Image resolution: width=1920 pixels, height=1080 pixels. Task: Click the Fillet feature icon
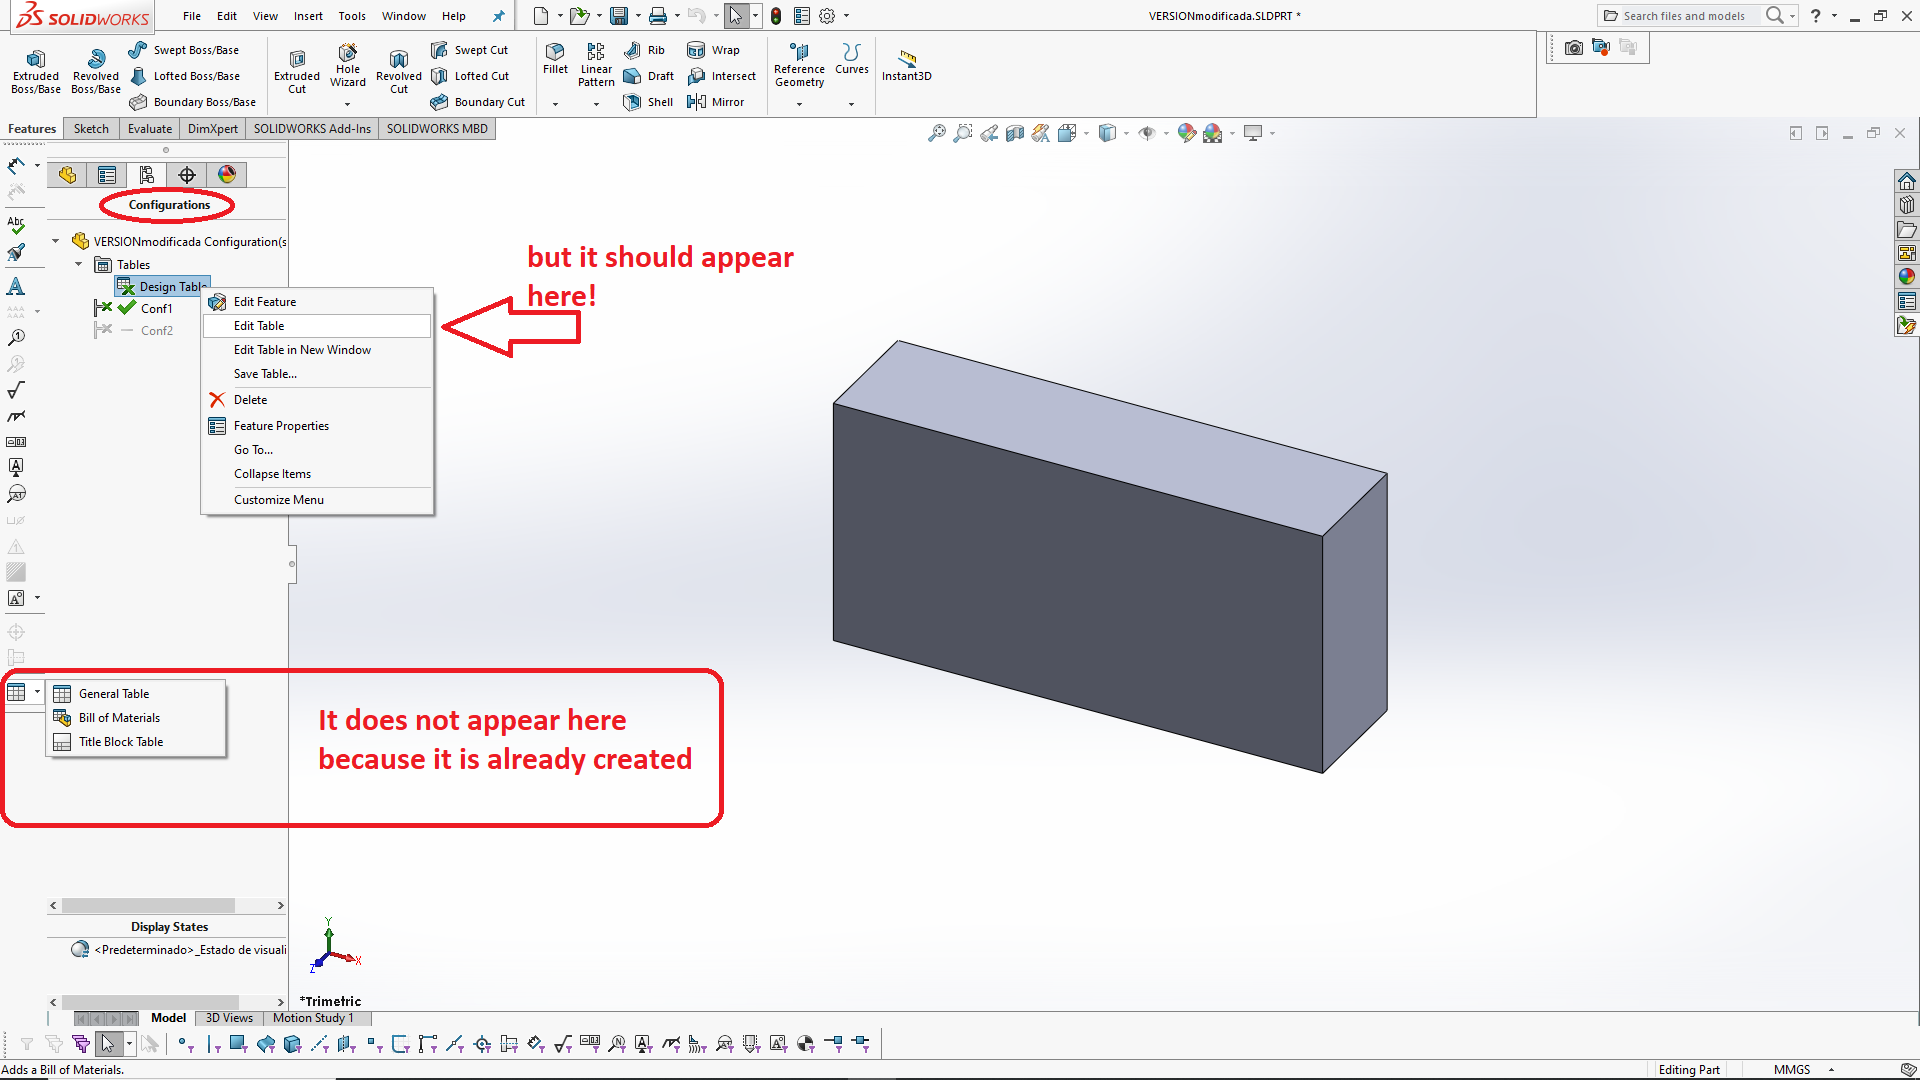[555, 52]
